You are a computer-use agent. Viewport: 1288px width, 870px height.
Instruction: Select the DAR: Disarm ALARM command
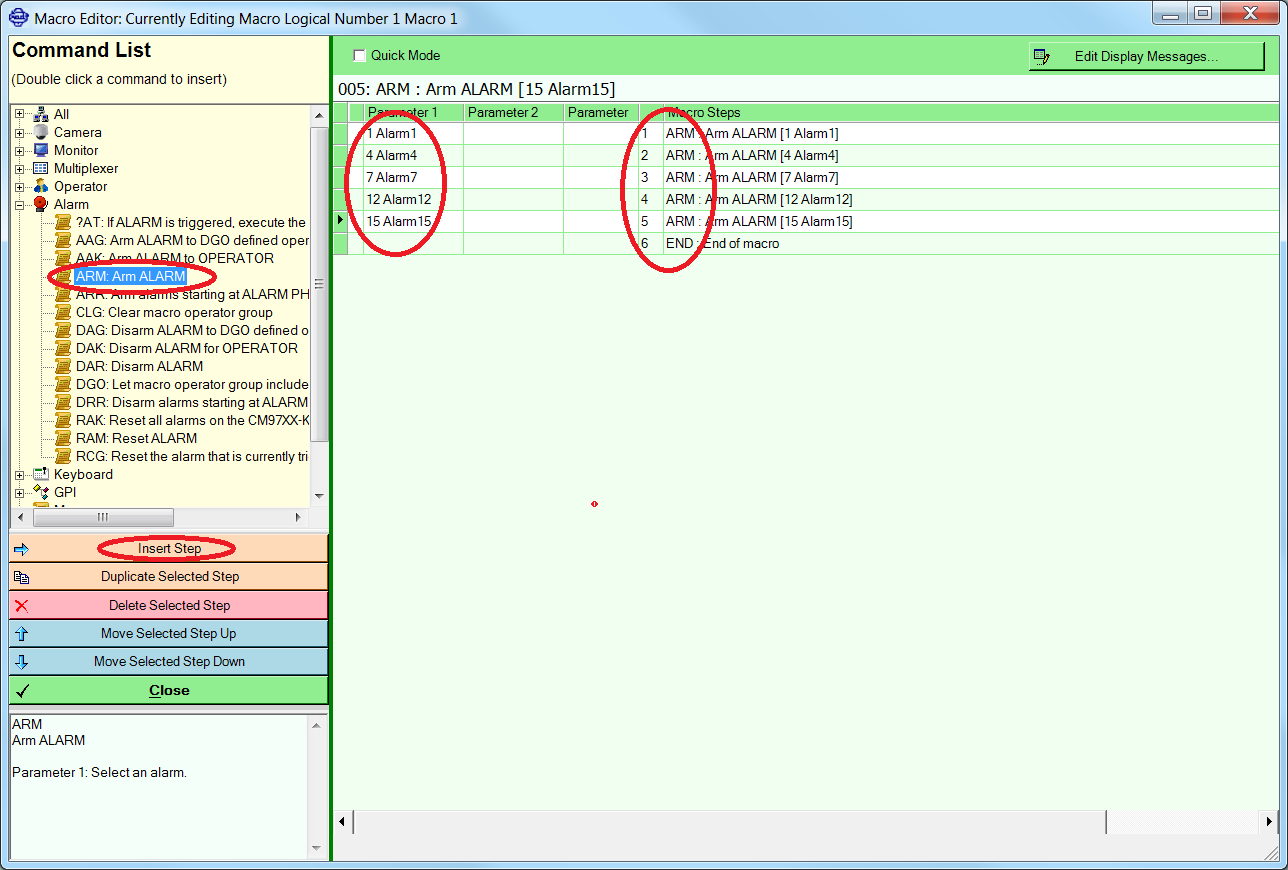[x=139, y=366]
